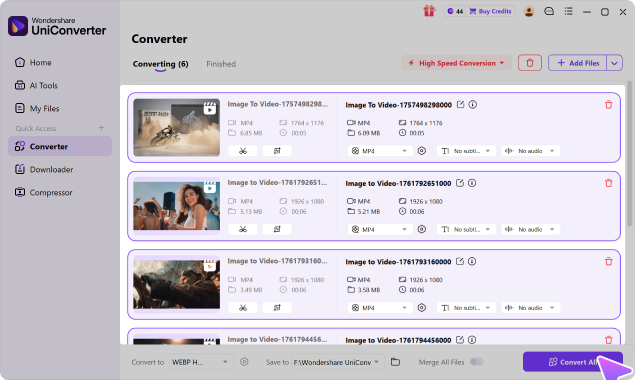Play the smiling woman party video thumbnail

pyautogui.click(x=177, y=206)
